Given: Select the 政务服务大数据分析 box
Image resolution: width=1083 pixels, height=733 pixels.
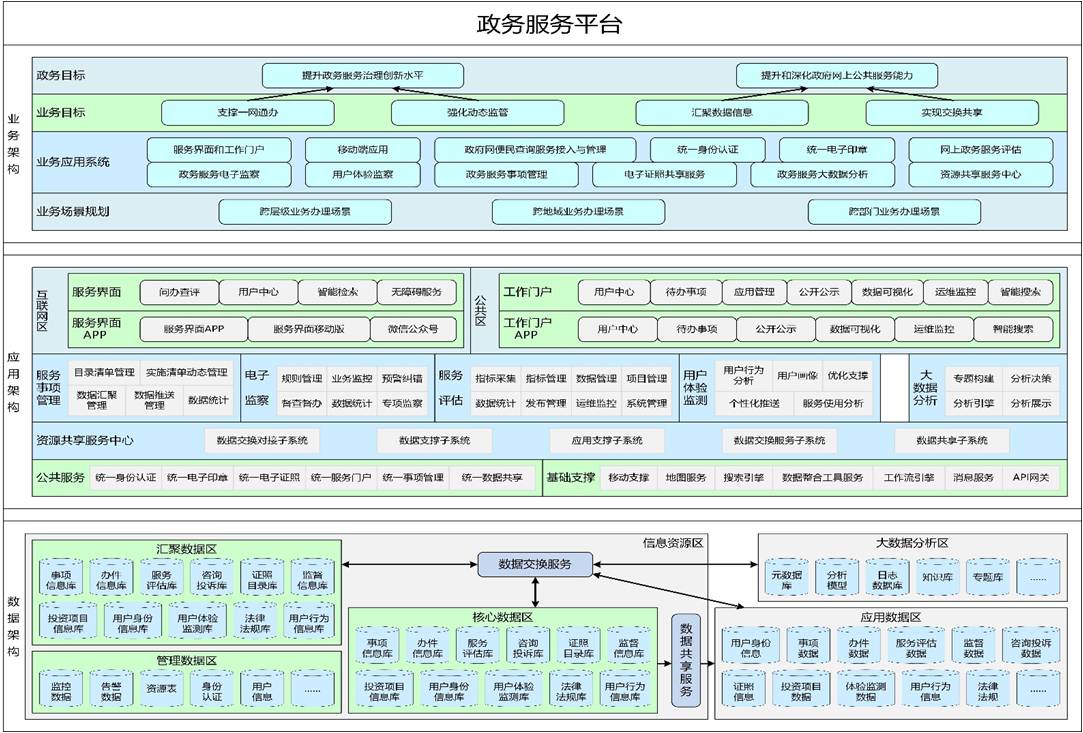Looking at the screenshot, I should coord(823,175).
